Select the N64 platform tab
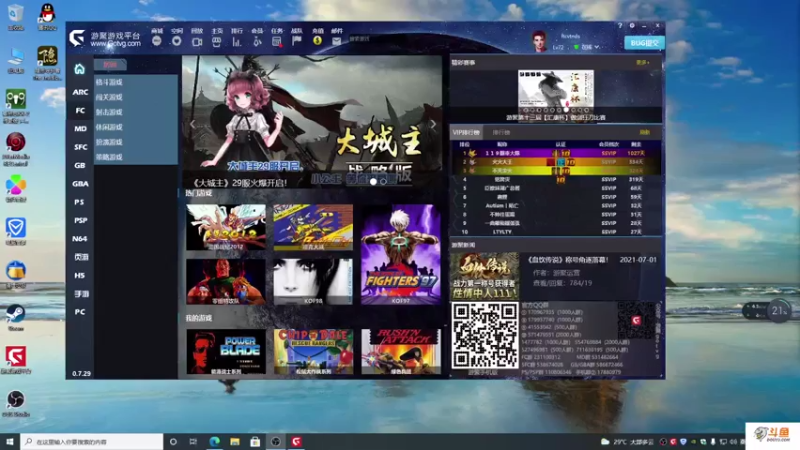 pyautogui.click(x=80, y=239)
